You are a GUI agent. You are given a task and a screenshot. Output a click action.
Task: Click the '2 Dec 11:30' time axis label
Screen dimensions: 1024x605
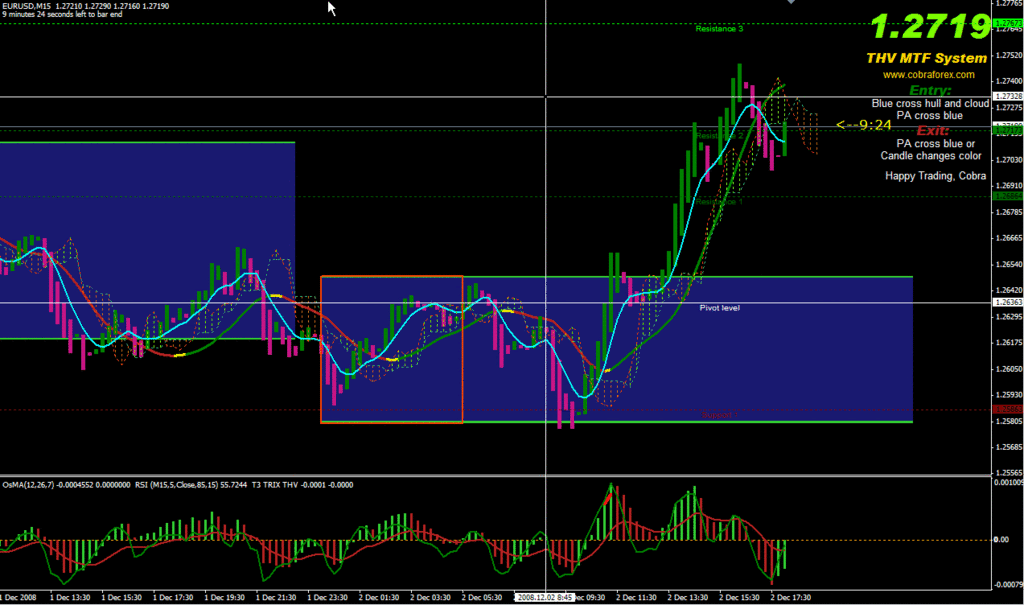[x=637, y=597]
